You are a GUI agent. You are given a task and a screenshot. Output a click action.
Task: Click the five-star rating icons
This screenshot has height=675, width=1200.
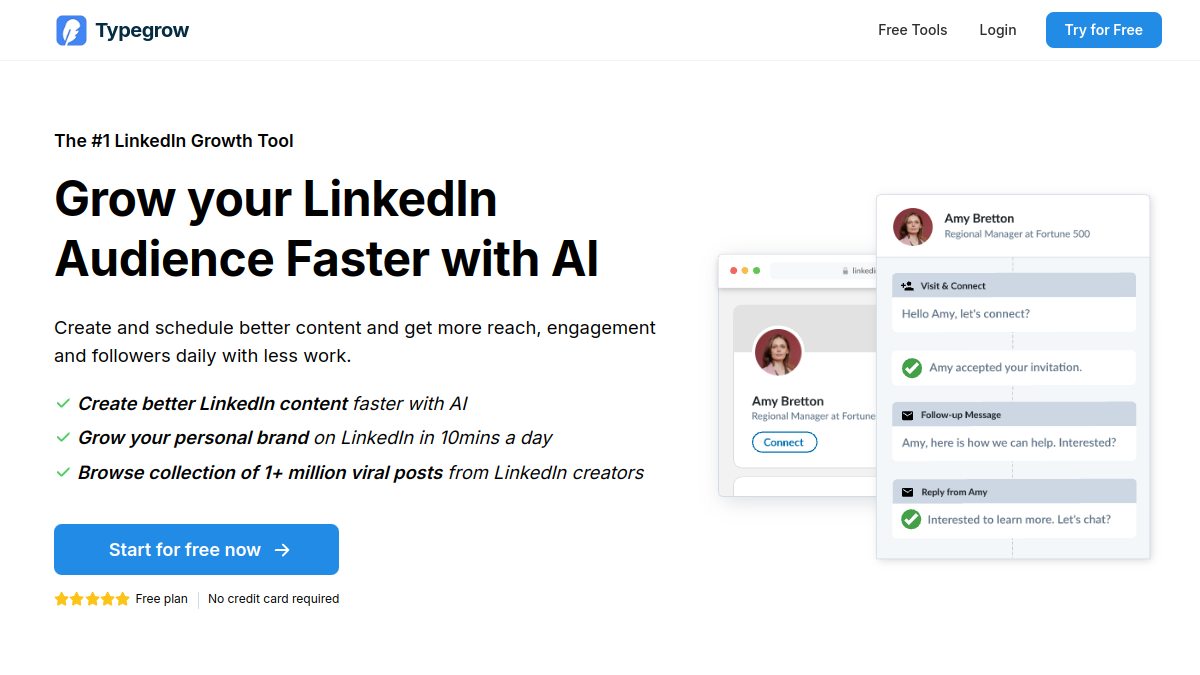coord(92,599)
